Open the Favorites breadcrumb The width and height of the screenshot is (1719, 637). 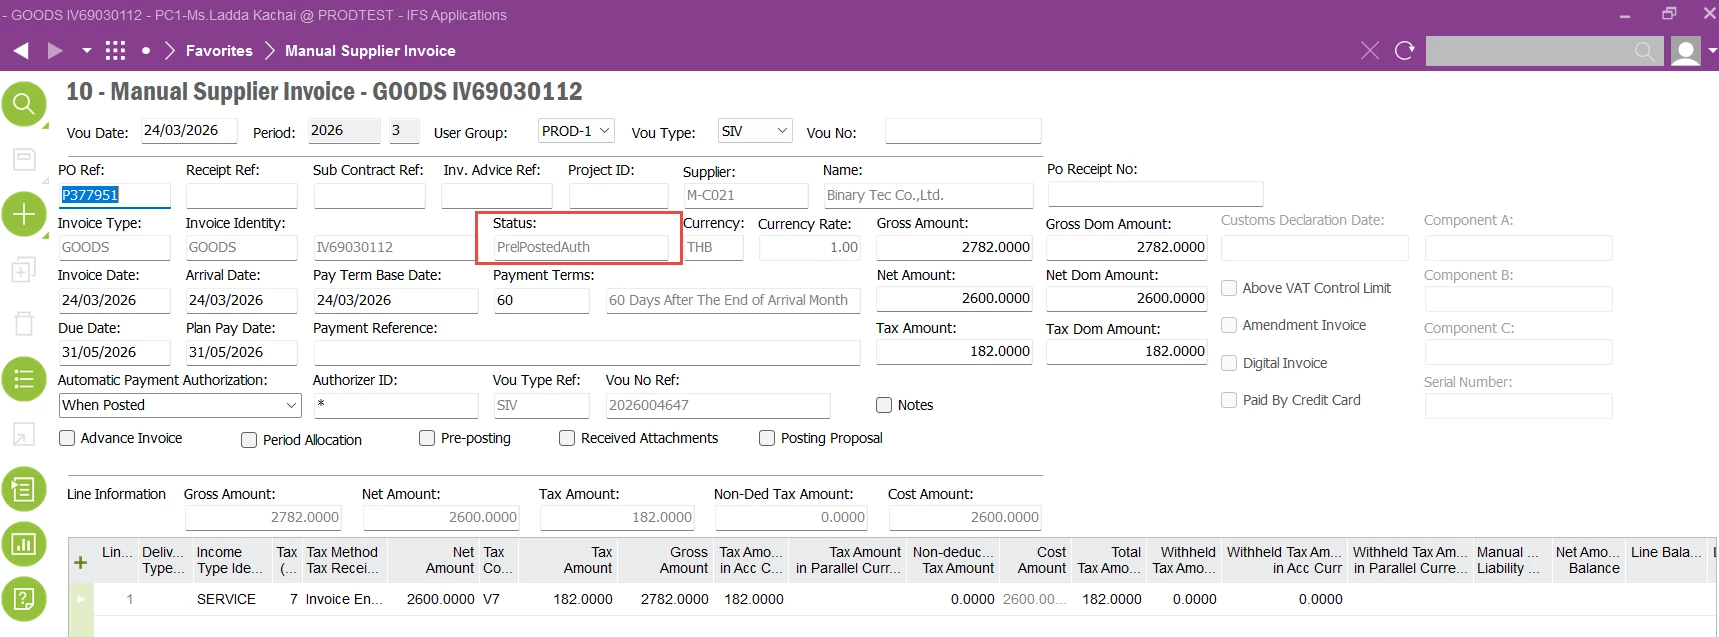tap(219, 51)
